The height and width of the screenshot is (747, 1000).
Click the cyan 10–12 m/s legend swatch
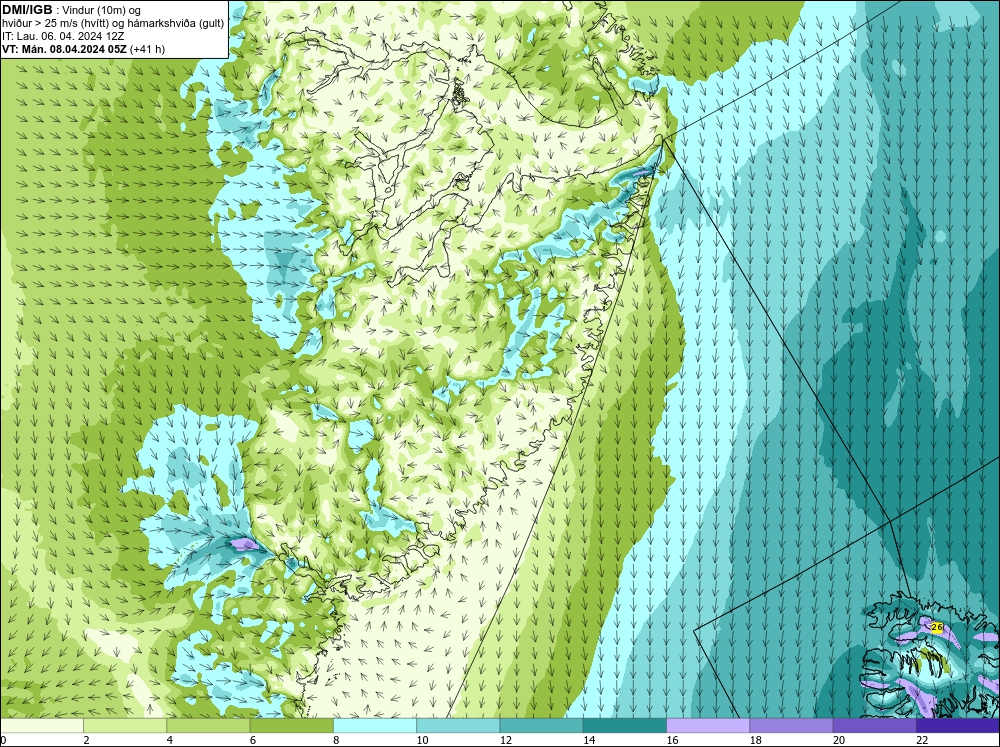point(458,725)
